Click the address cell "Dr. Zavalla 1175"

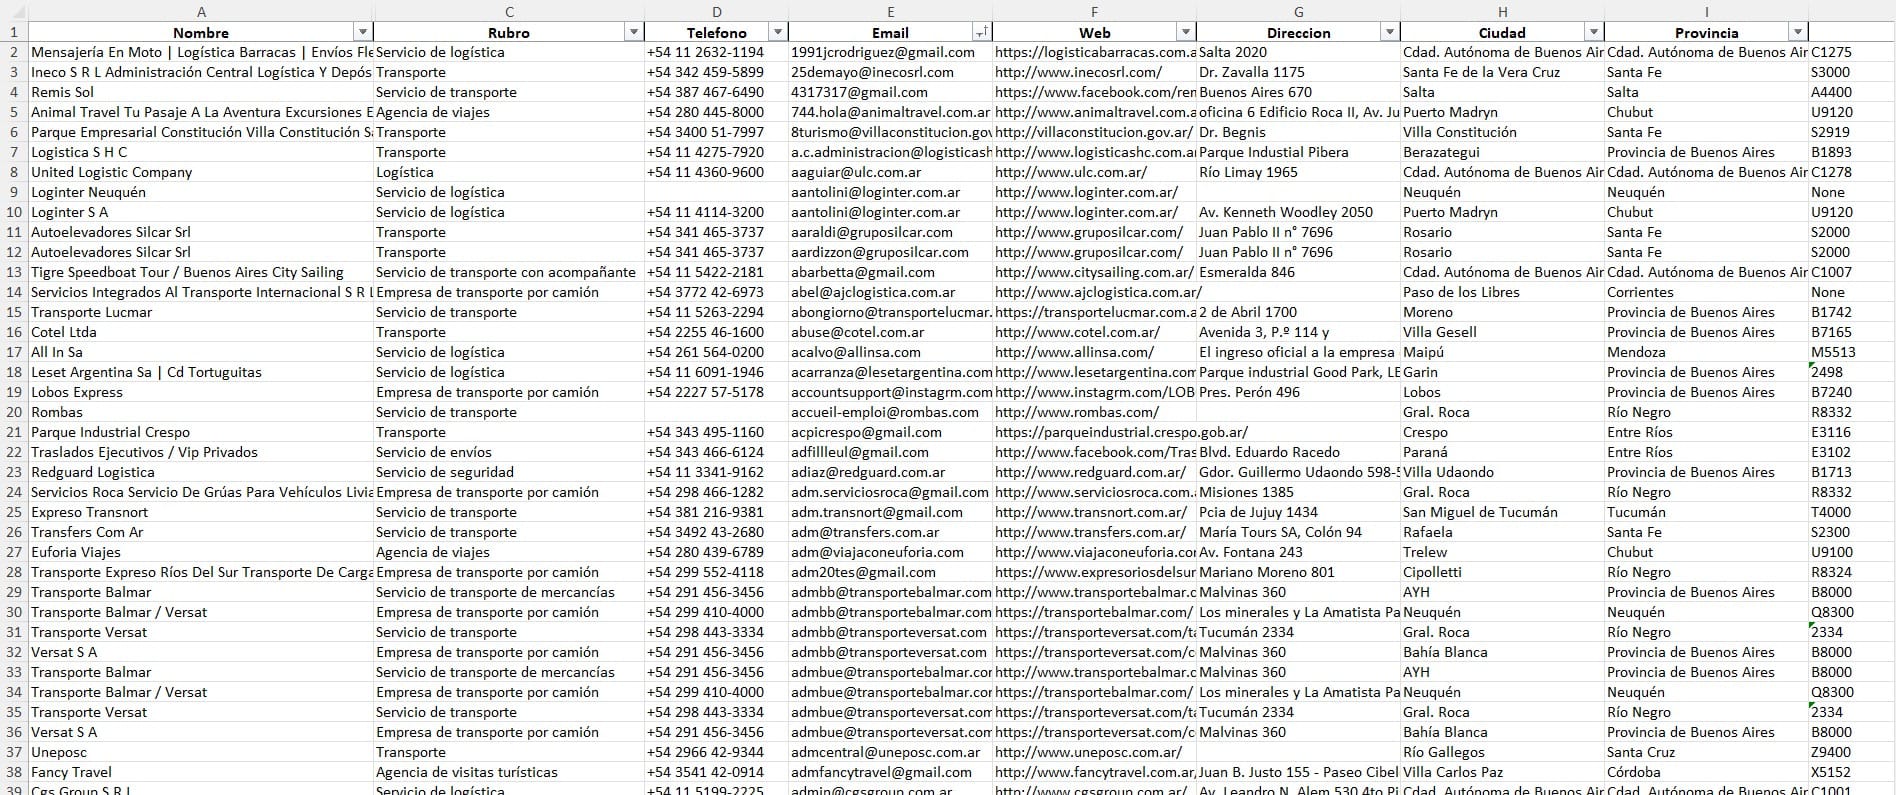point(1298,72)
